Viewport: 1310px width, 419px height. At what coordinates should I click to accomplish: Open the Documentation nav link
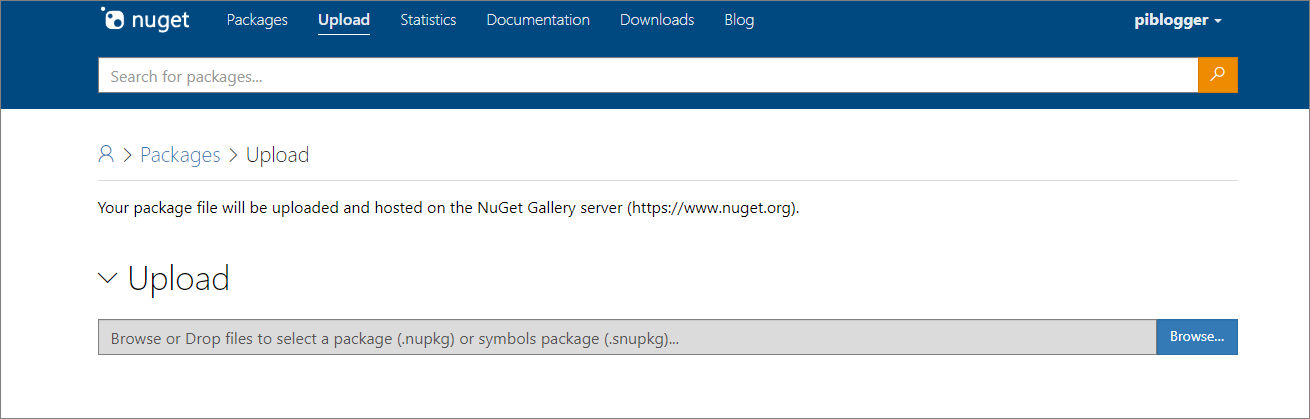tap(538, 20)
